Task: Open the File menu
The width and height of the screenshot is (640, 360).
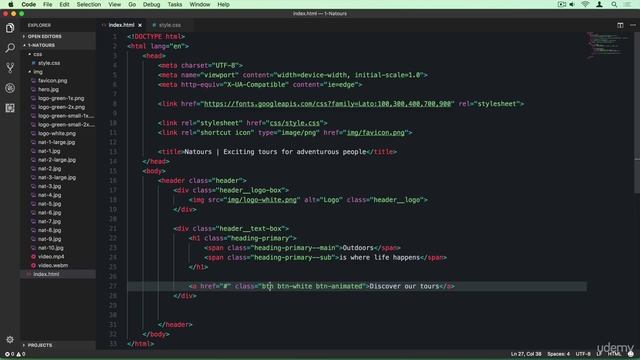Action: click(47, 4)
